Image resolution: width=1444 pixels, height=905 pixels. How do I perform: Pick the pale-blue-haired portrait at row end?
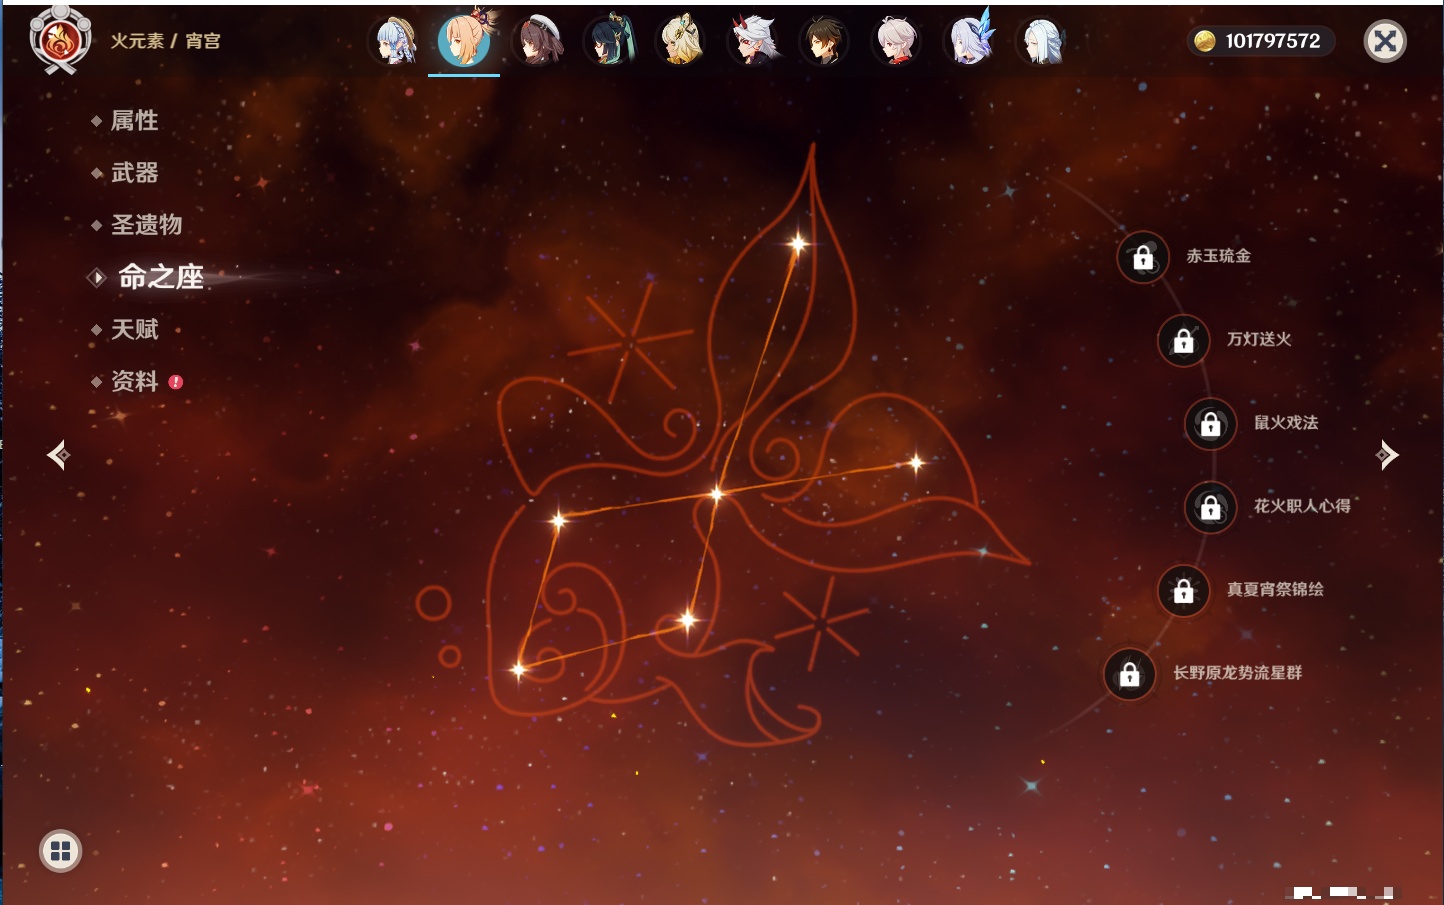click(1040, 41)
